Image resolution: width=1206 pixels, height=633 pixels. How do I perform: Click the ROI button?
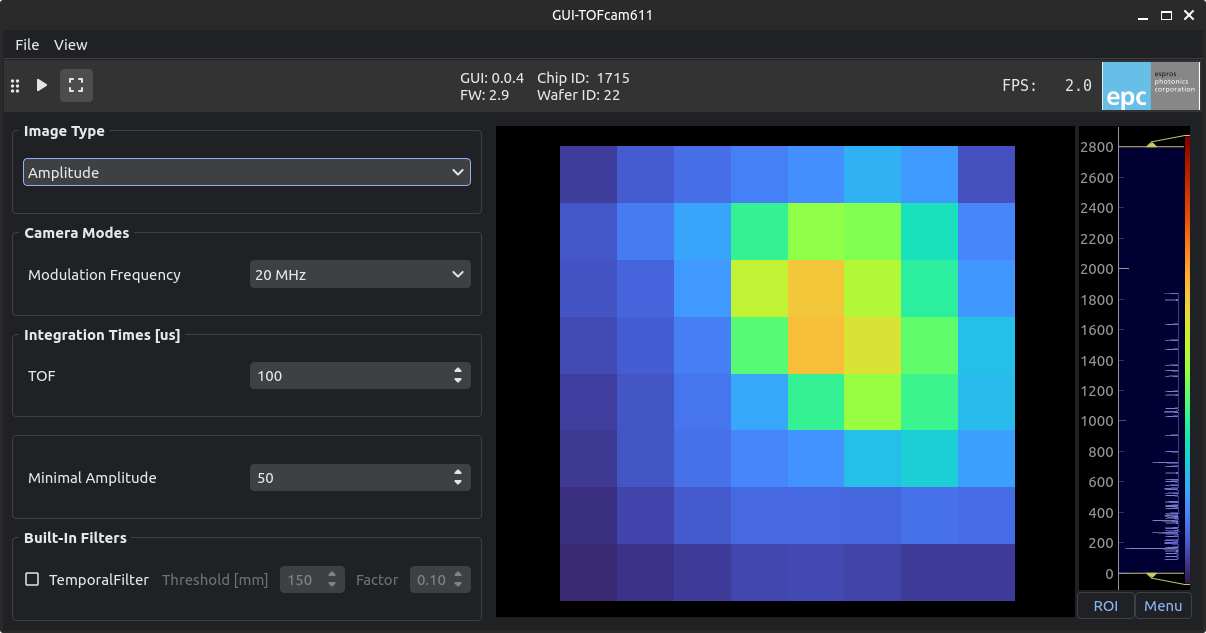1106,606
